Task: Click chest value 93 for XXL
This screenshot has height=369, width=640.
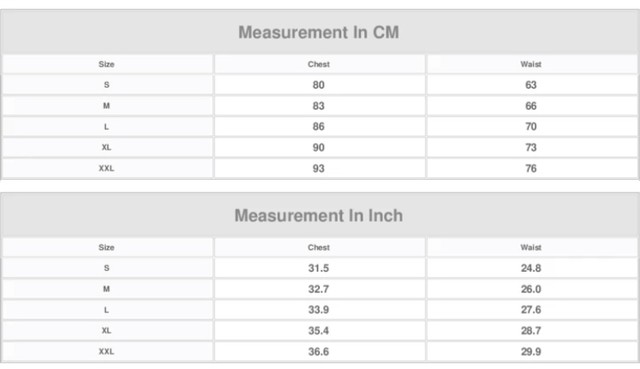Action: [x=318, y=168]
